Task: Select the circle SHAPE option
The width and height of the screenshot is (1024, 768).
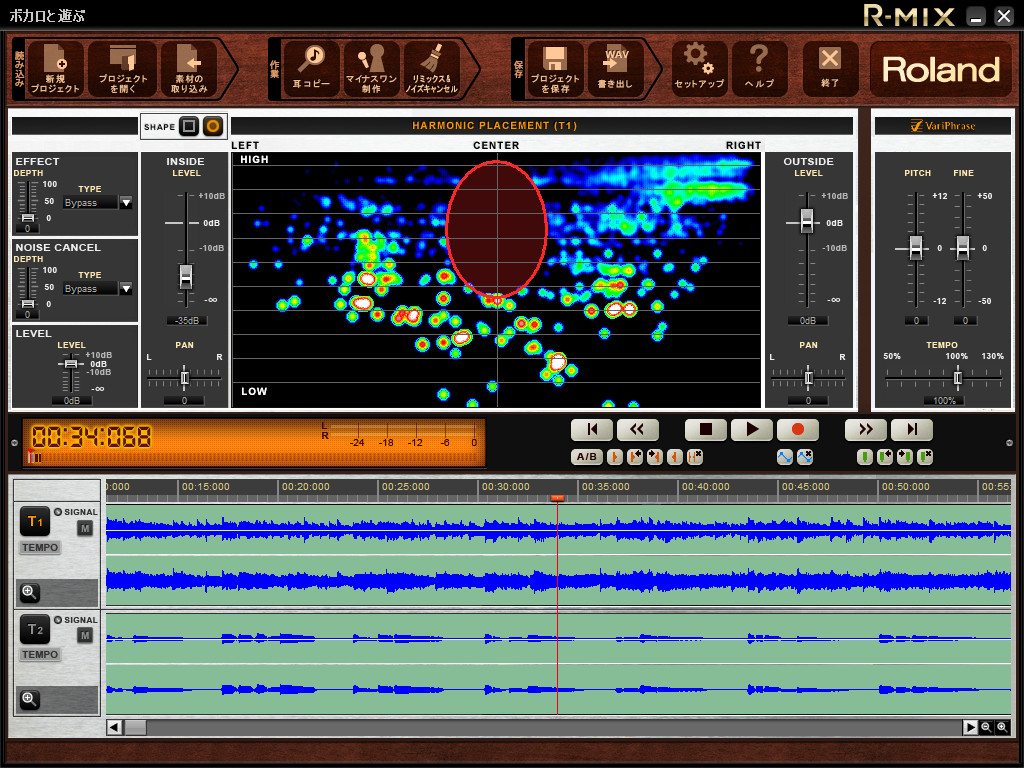Action: pyautogui.click(x=213, y=126)
